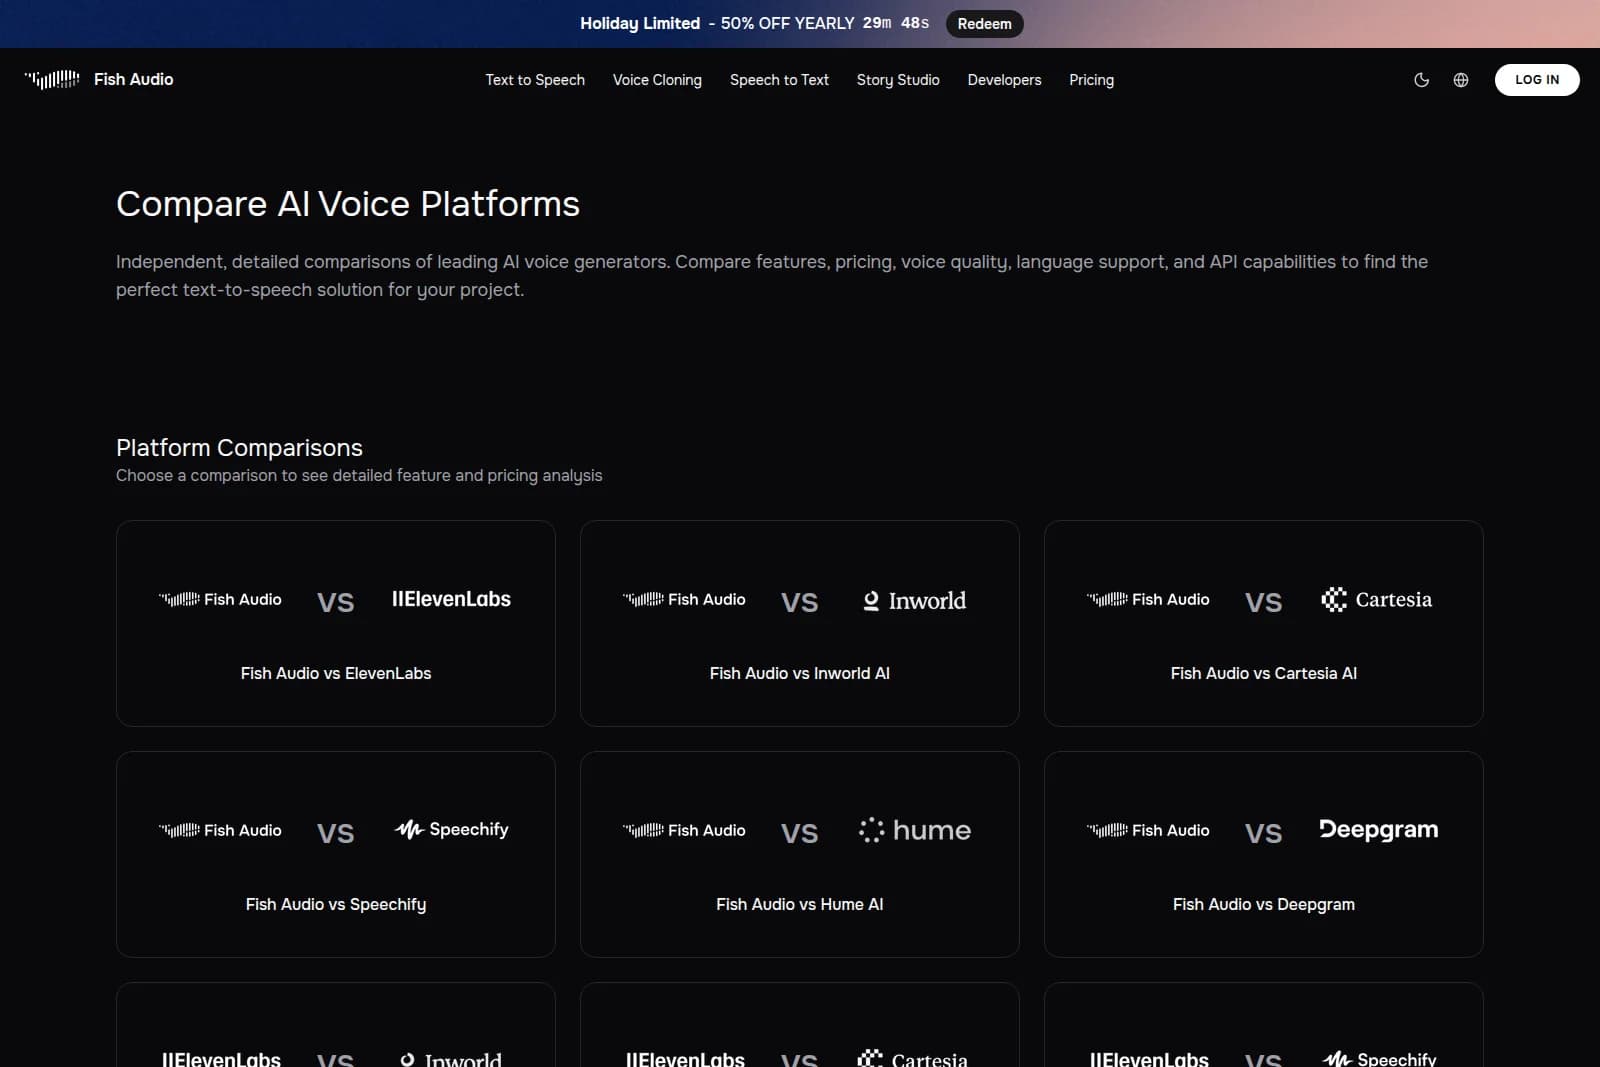The height and width of the screenshot is (1067, 1600).
Task: Click the Cartesia logo
Action: pyautogui.click(x=1376, y=600)
